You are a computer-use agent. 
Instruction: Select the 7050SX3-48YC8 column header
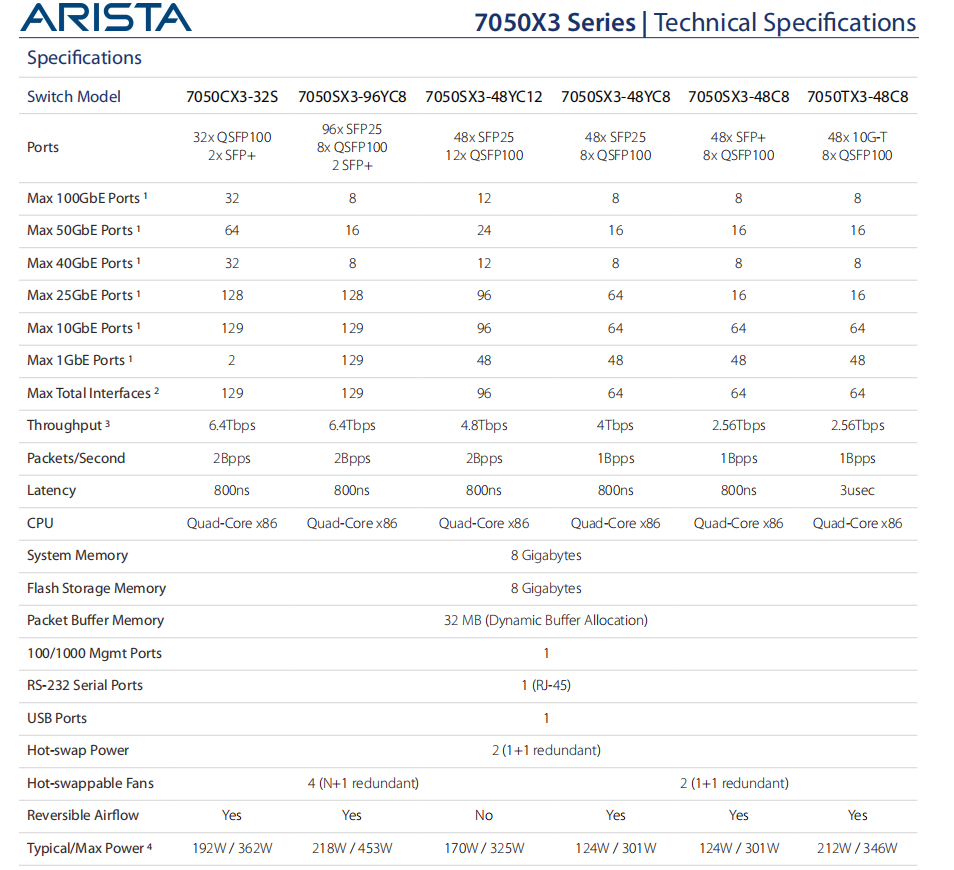click(x=616, y=97)
